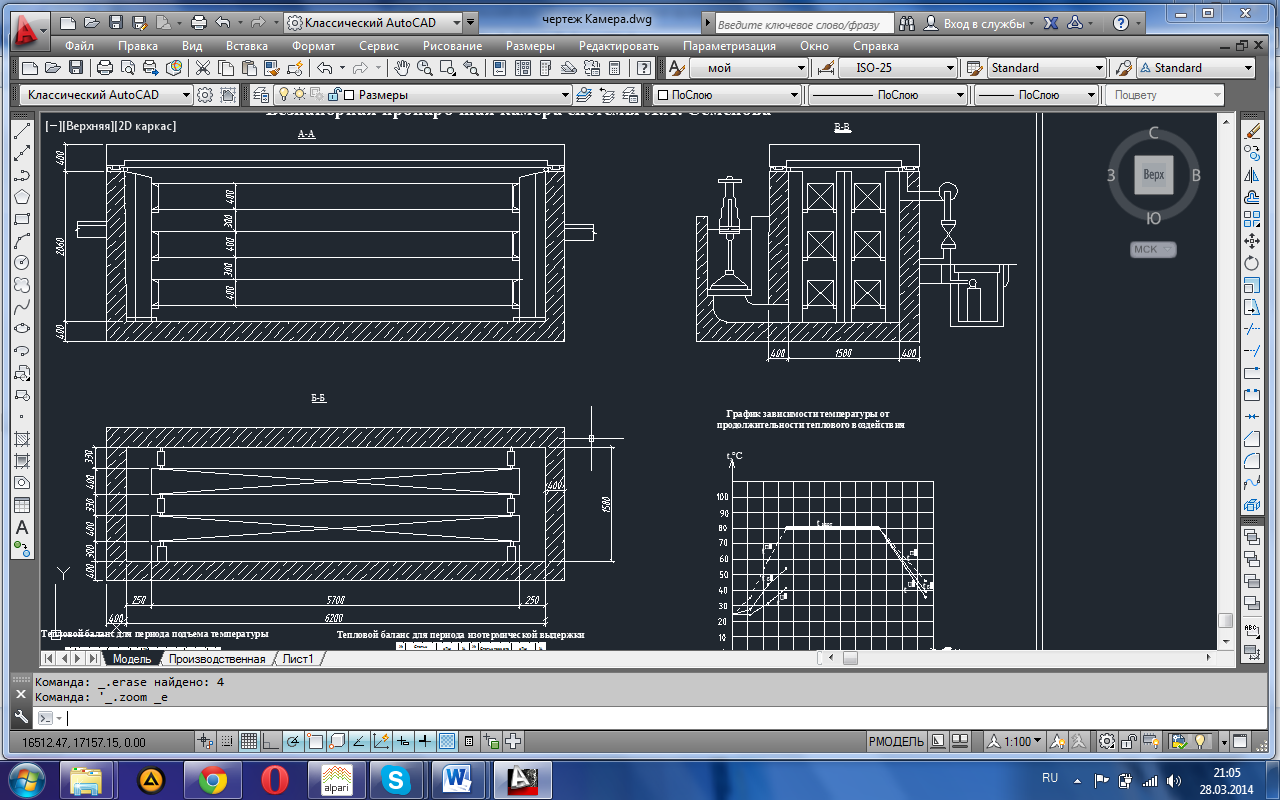1280x800 pixels.
Task: Open the Файл menu
Action: [x=80, y=46]
